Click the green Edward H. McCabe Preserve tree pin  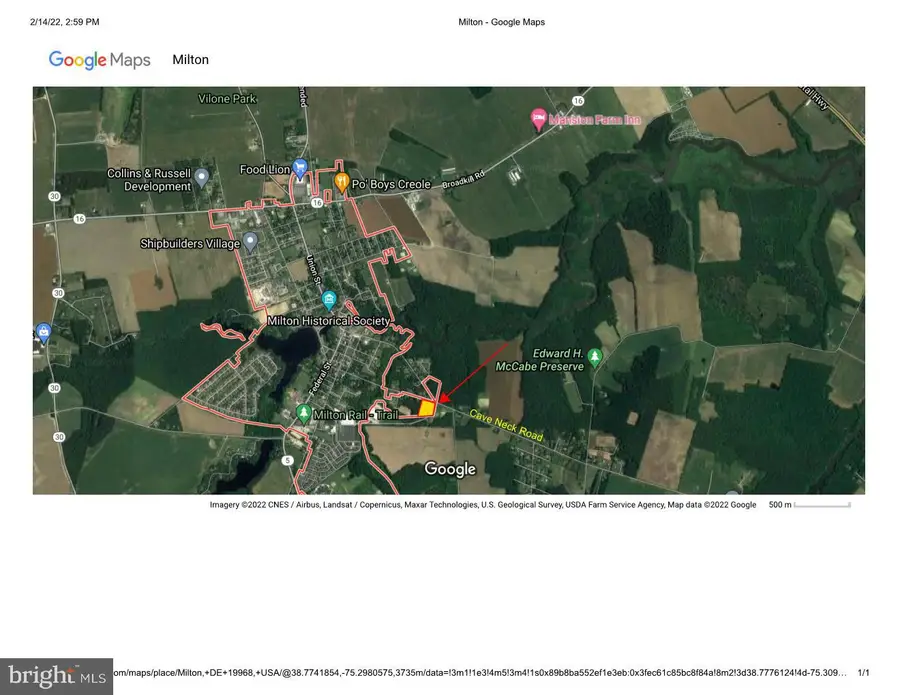click(x=595, y=354)
